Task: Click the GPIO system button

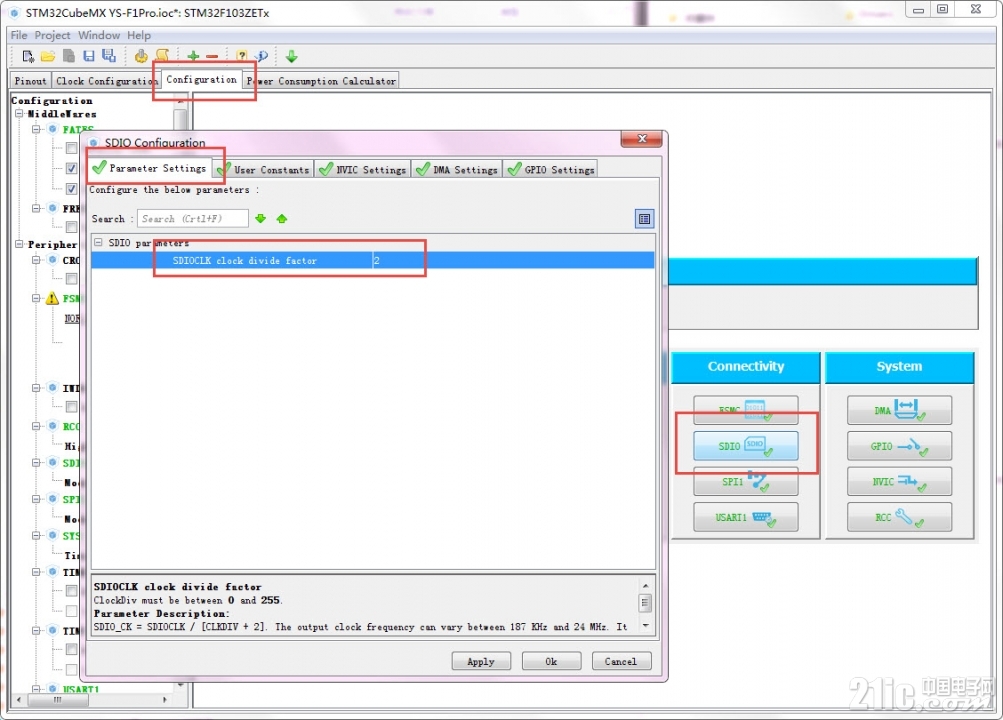Action: (x=899, y=446)
